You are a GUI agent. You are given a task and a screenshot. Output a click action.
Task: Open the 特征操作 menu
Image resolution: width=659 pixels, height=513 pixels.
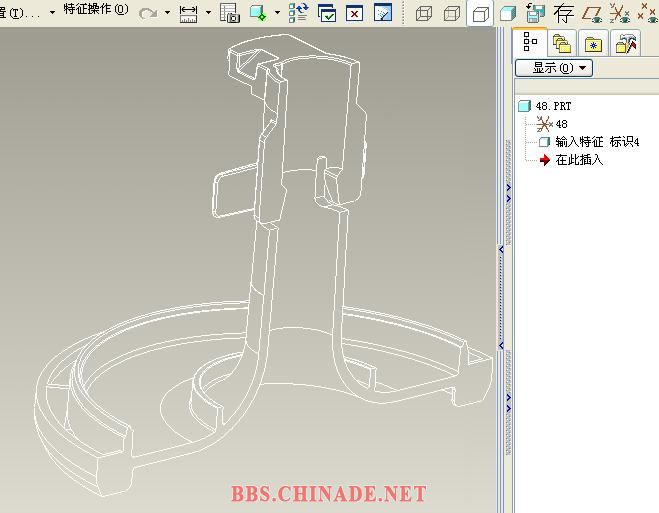coord(96,10)
